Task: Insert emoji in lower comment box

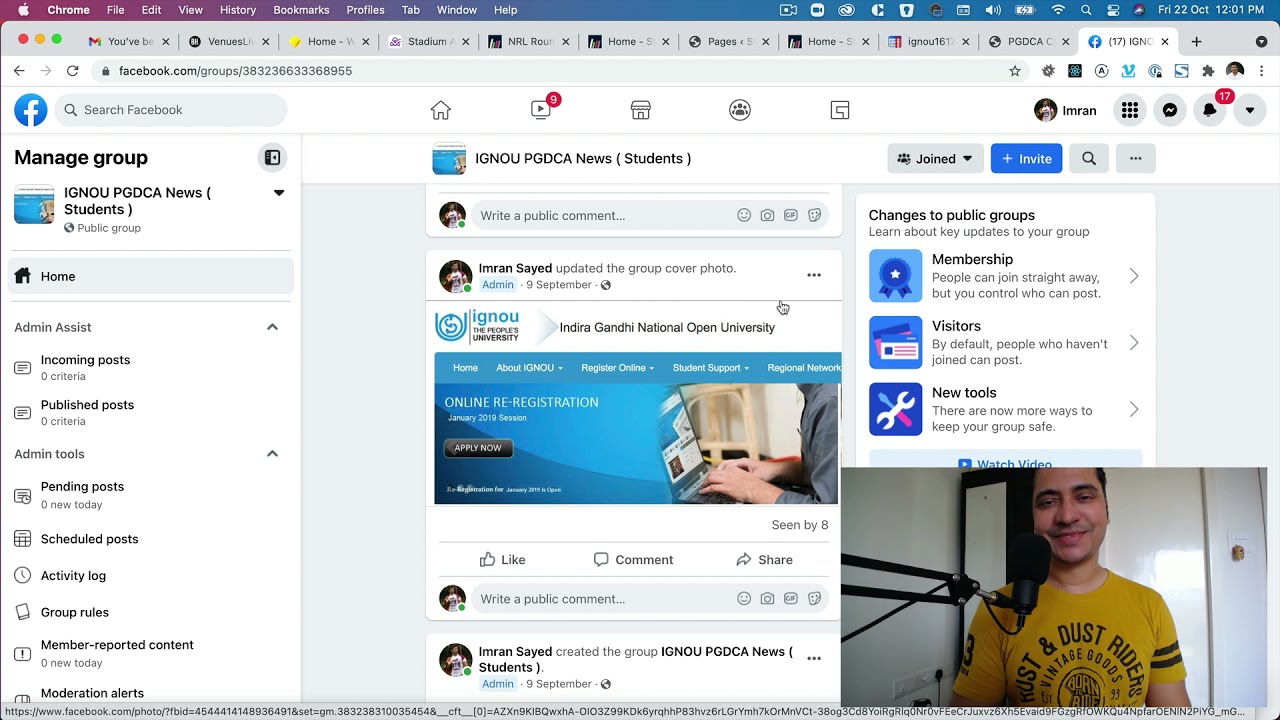Action: (x=744, y=599)
